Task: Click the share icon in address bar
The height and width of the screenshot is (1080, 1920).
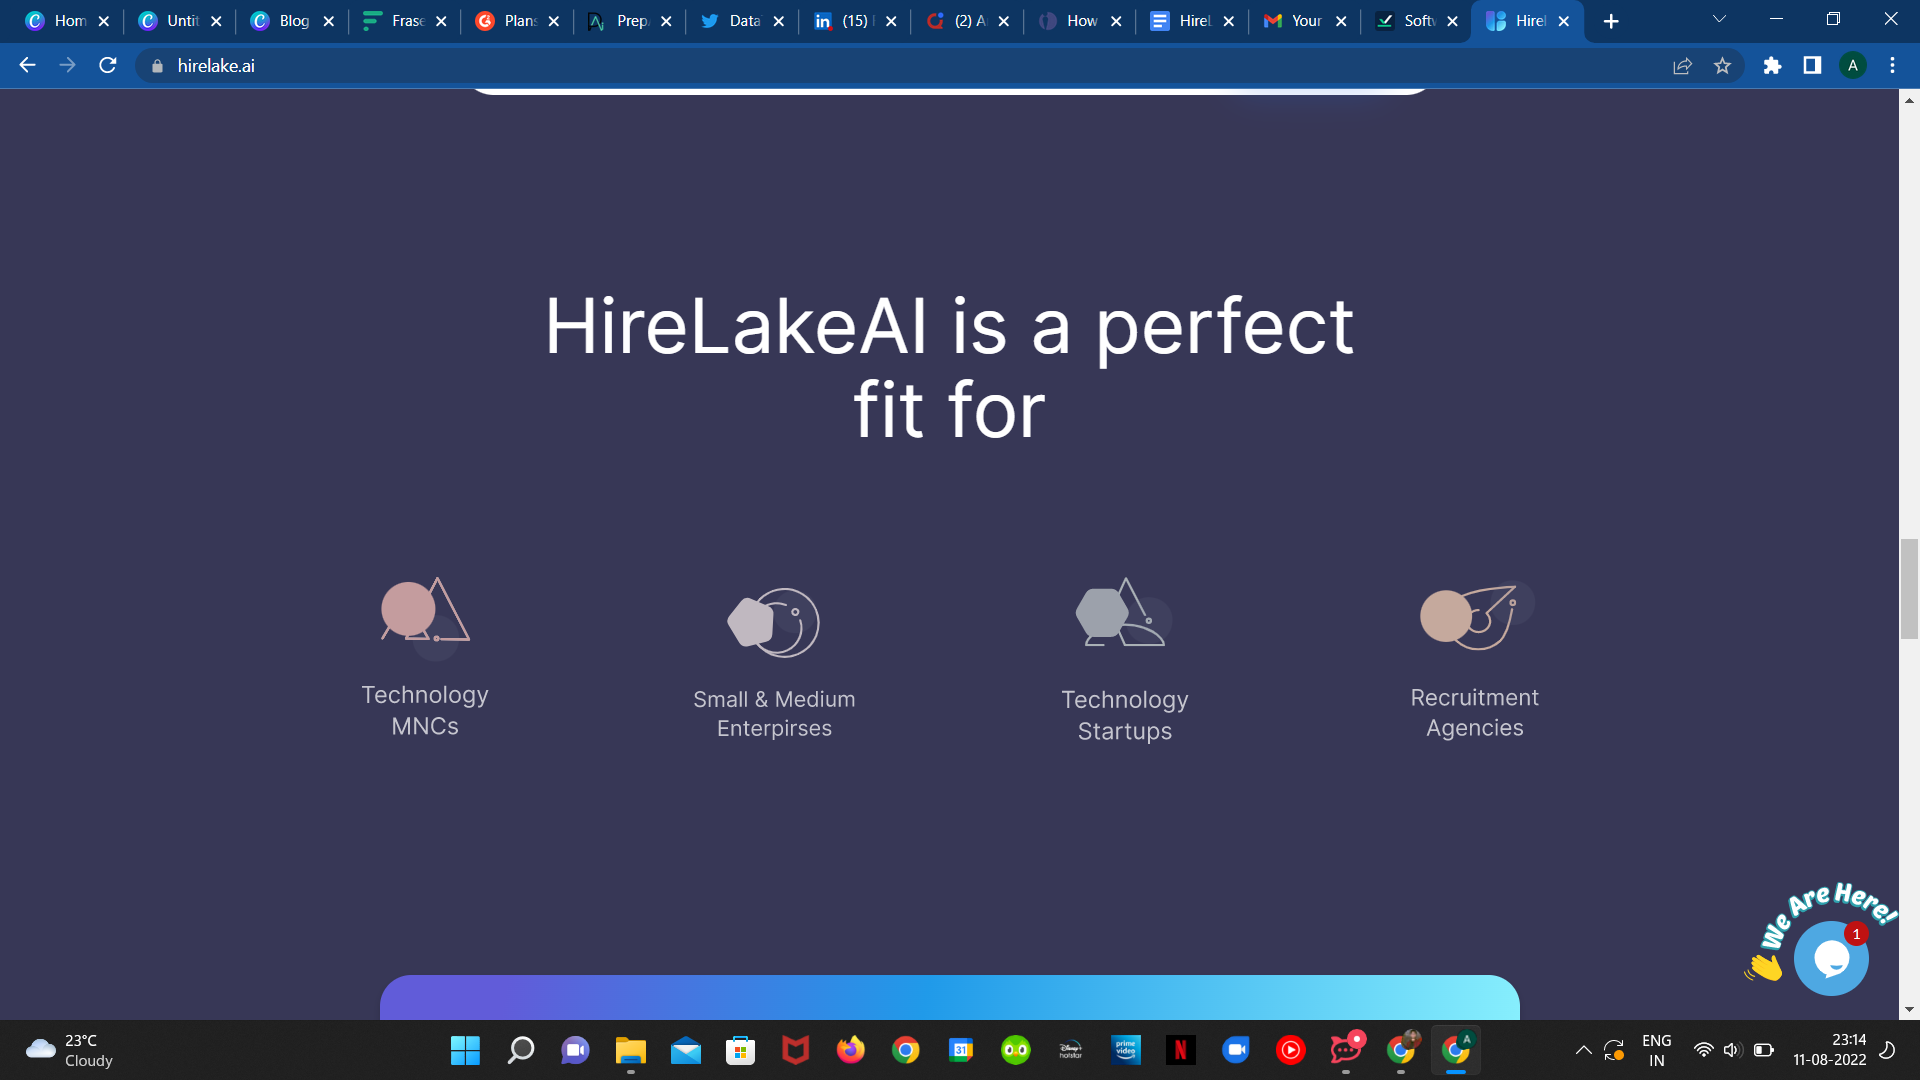Action: [x=1683, y=65]
